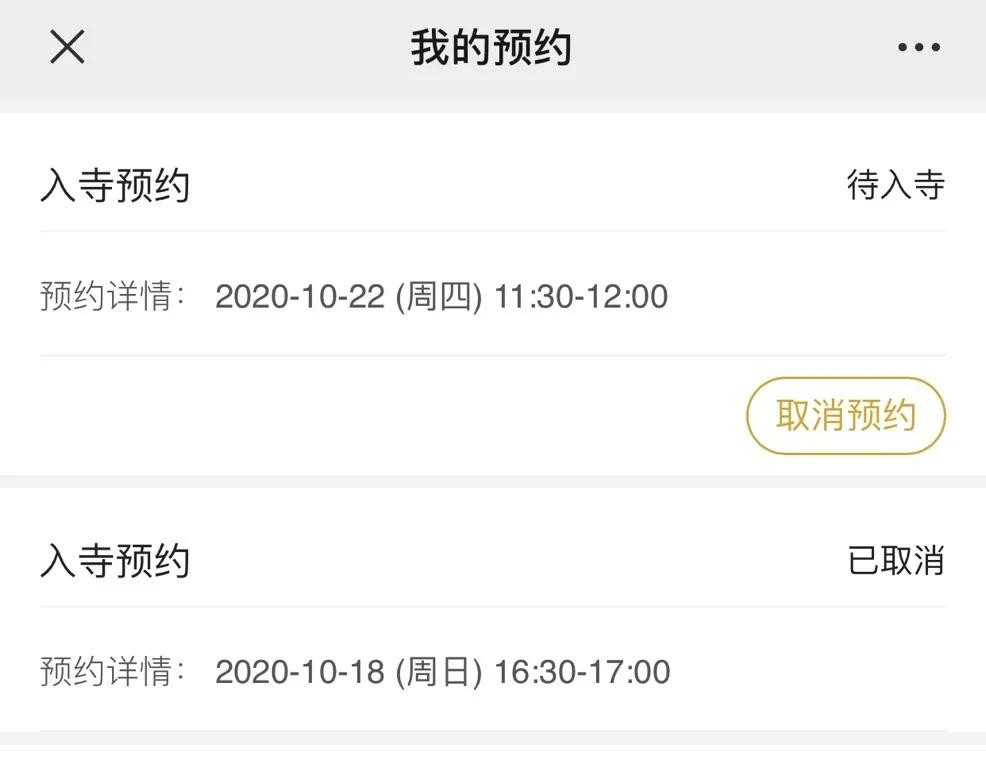Tap the X close icon
This screenshot has height=783, width=986.
pyautogui.click(x=67, y=47)
